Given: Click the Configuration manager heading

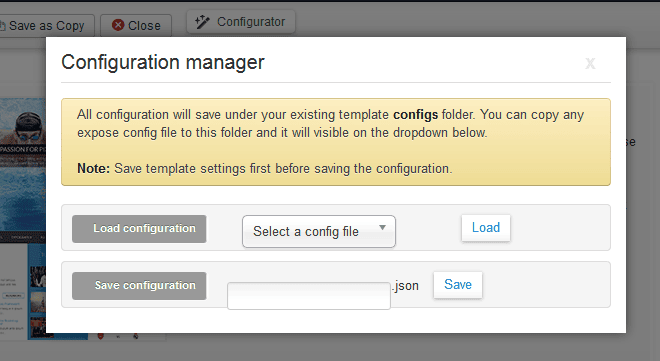Looking at the screenshot, I should 163,63.
